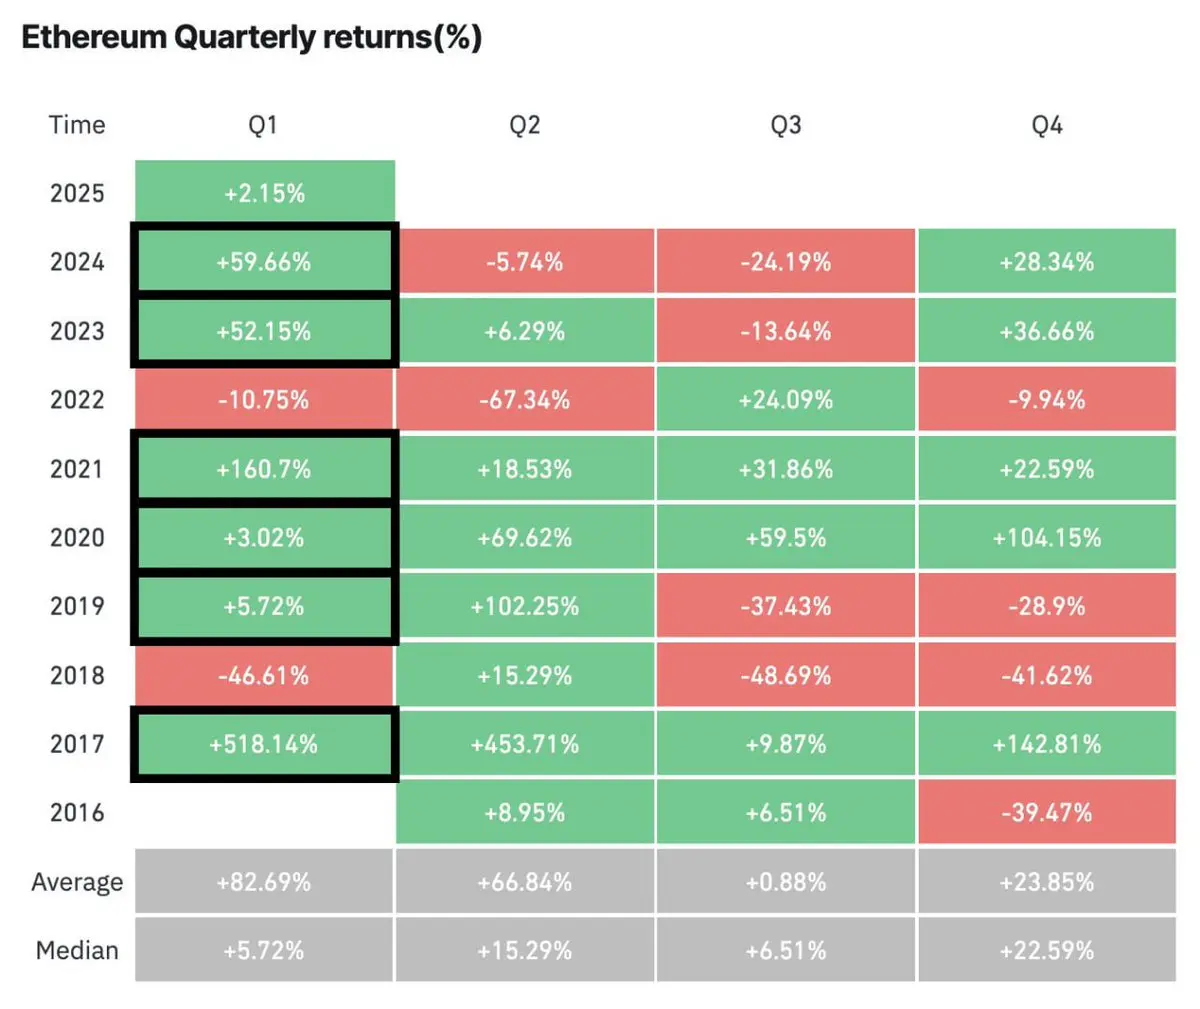Click the Q1 column header
Viewport: 1200px width, 1009px height.
point(263,125)
